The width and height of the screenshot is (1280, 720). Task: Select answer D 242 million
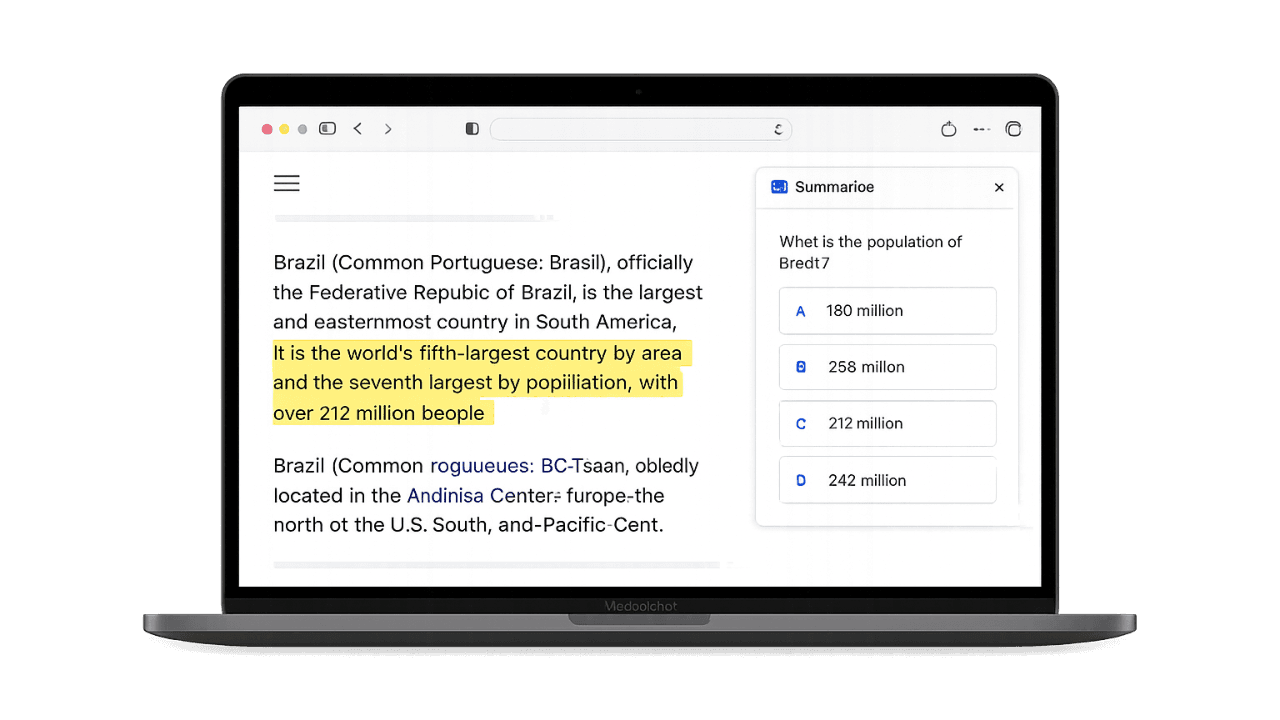(887, 480)
